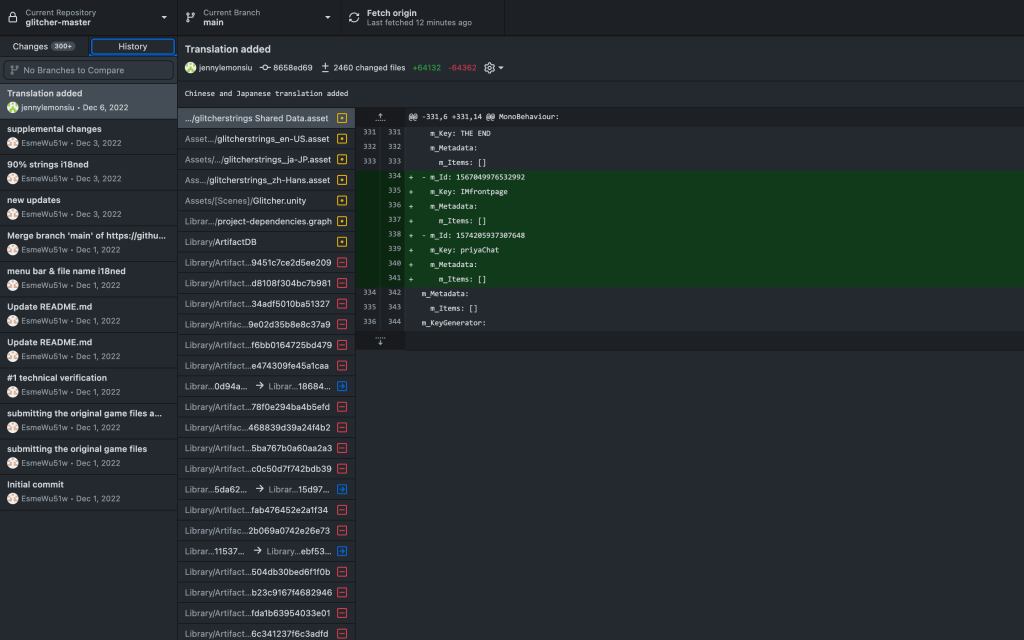The image size is (1024, 640).
Task: Click the No Branches to Compare field
Action: coord(88,70)
